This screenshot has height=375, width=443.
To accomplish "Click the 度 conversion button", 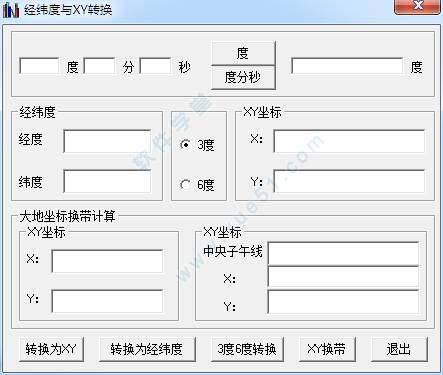I will tap(243, 53).
